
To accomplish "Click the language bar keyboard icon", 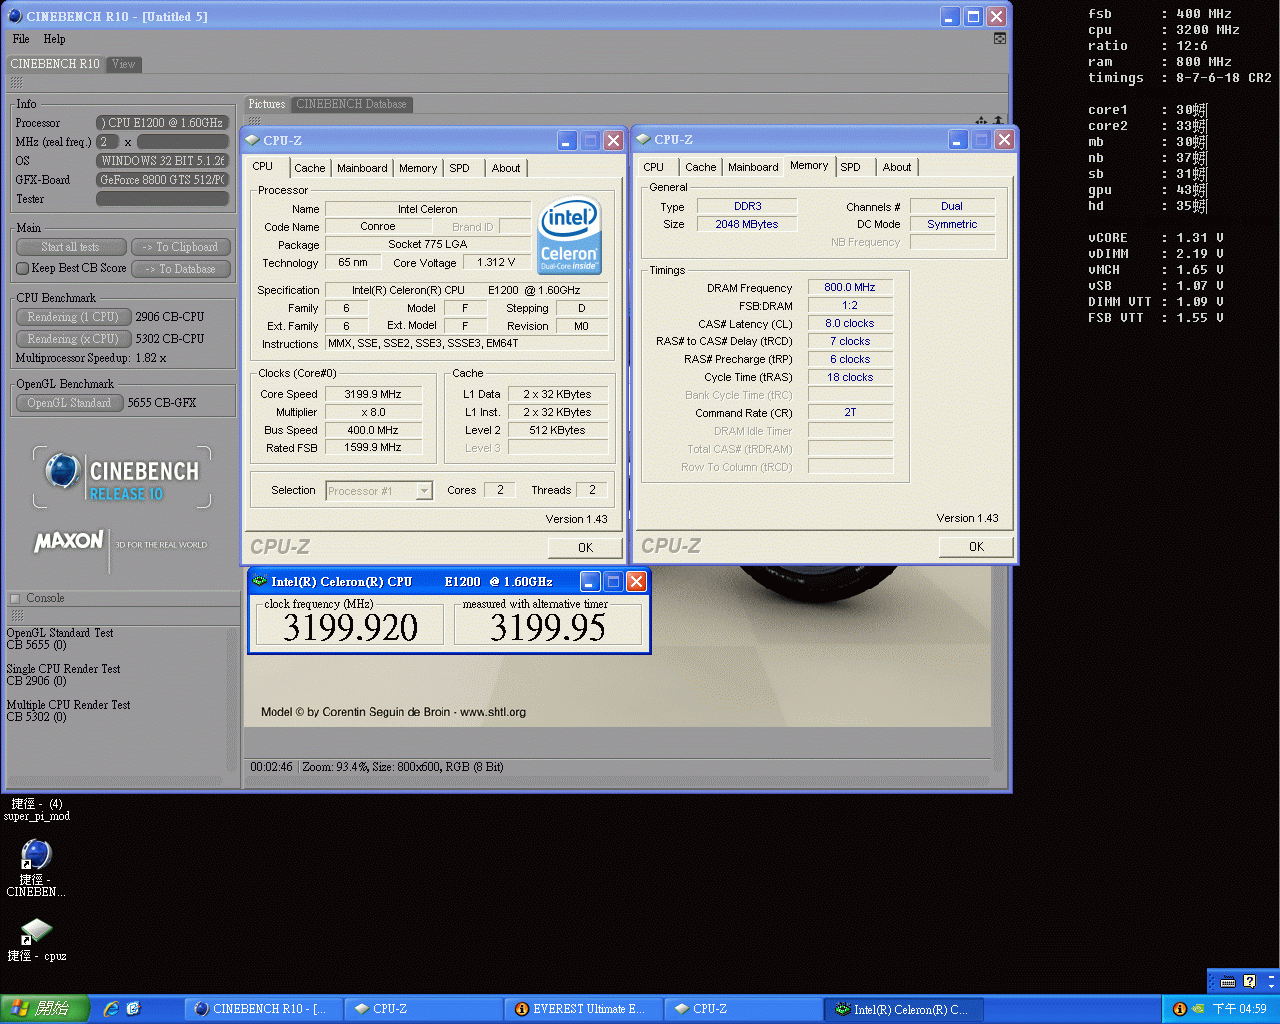I will (x=1228, y=982).
